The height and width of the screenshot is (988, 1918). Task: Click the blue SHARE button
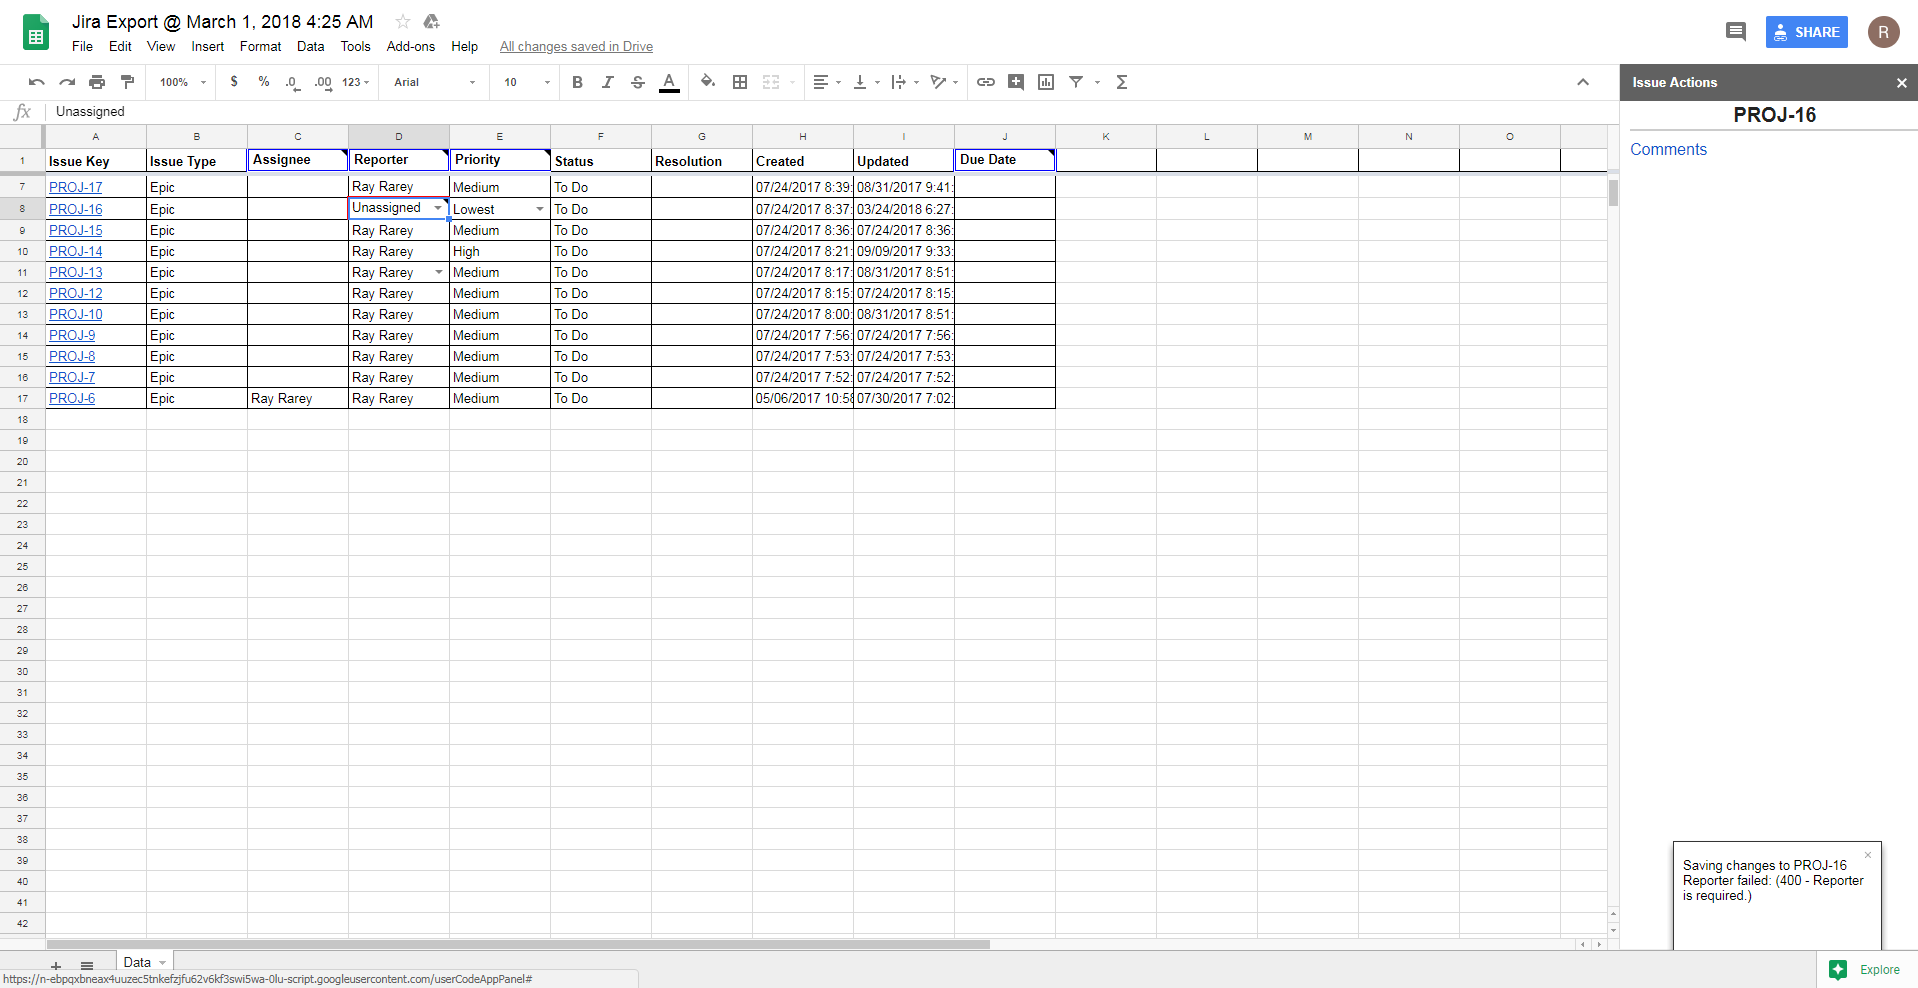(1806, 32)
